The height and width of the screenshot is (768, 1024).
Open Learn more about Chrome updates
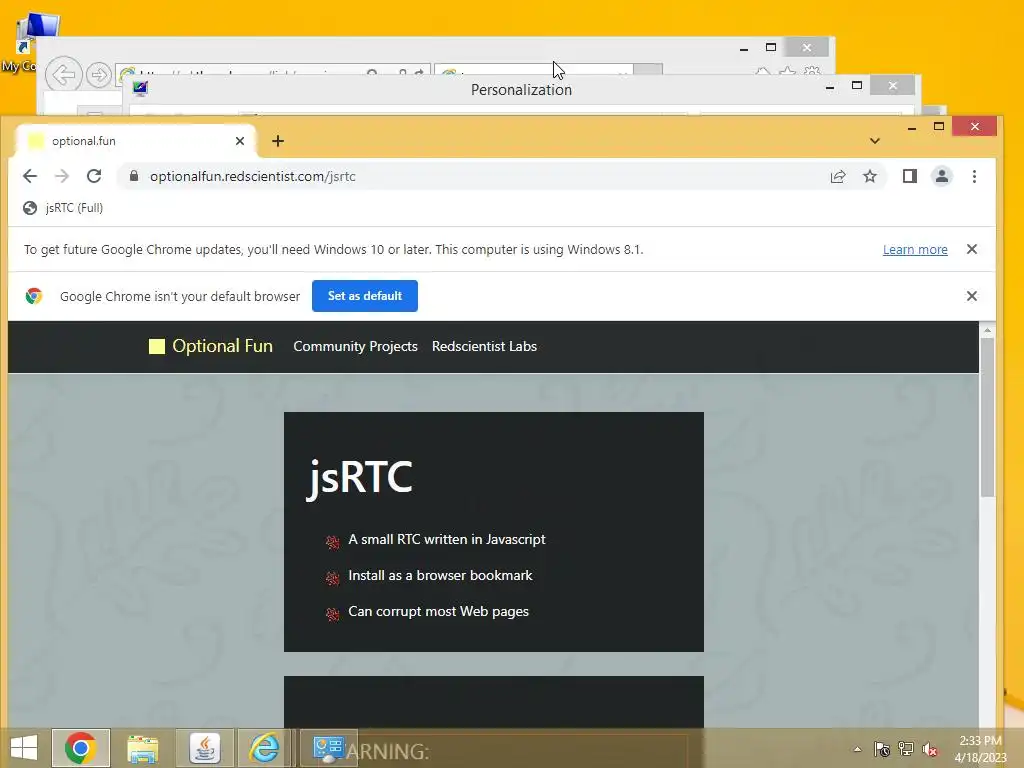915,249
